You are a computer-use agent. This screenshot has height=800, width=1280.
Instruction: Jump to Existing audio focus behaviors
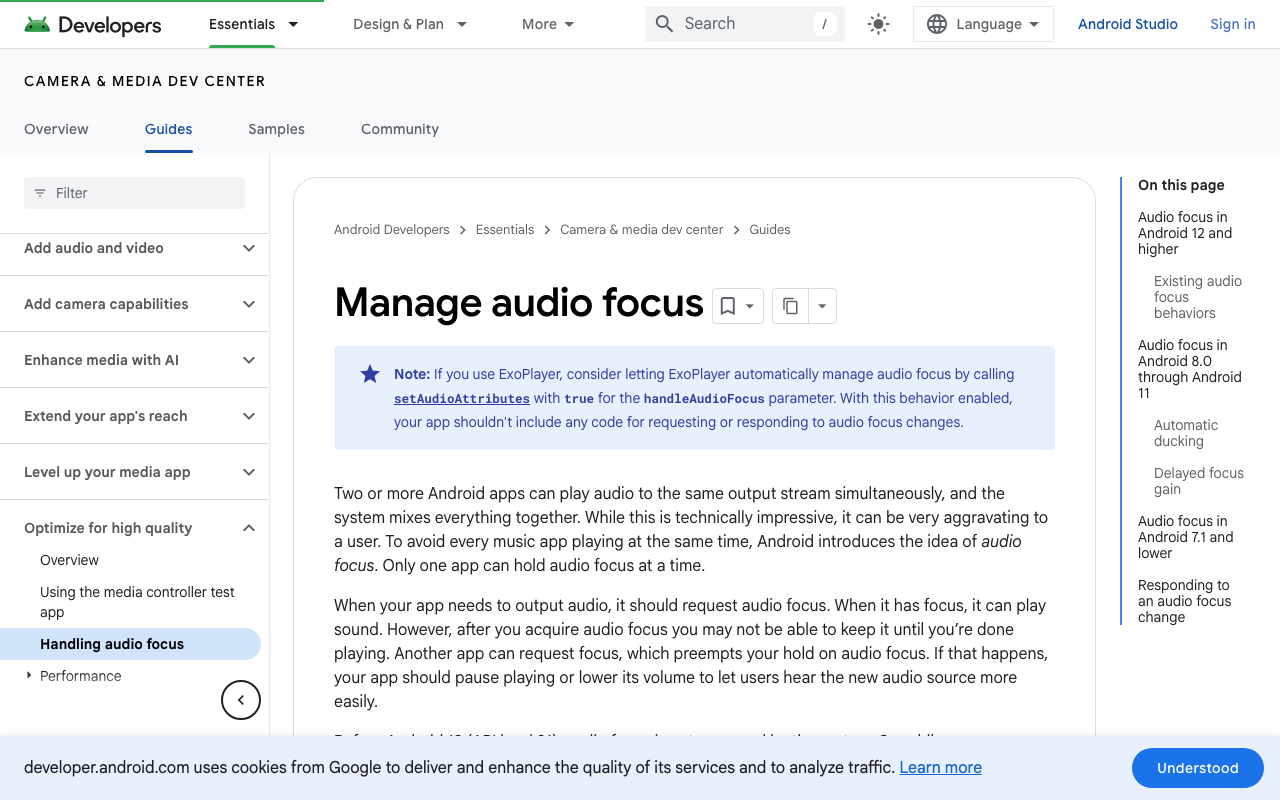[x=1198, y=297]
